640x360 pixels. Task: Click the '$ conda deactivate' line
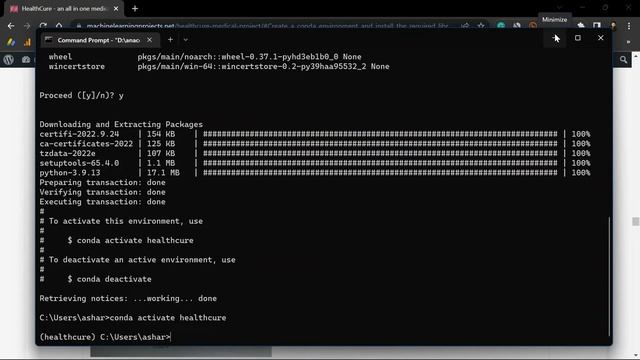coord(109,279)
